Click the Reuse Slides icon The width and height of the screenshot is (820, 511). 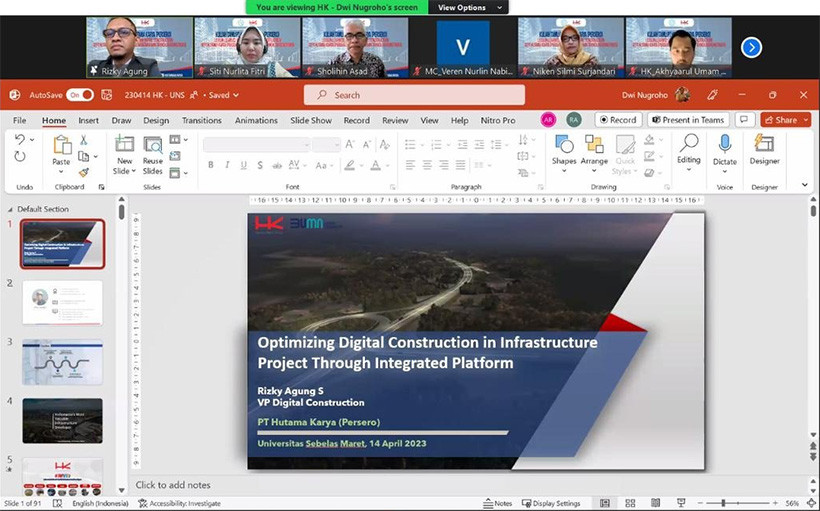[153, 145]
